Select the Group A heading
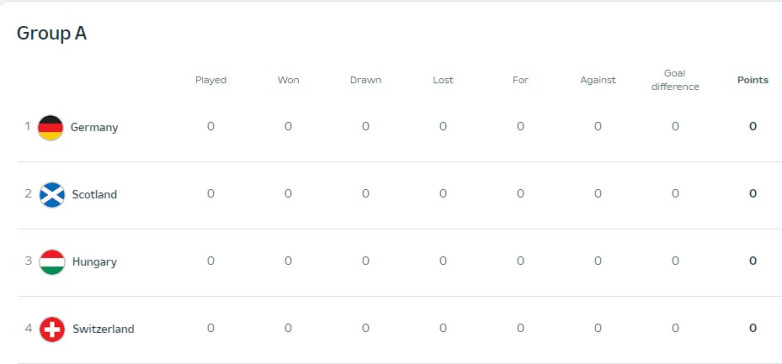The image size is (782, 364). pos(51,33)
